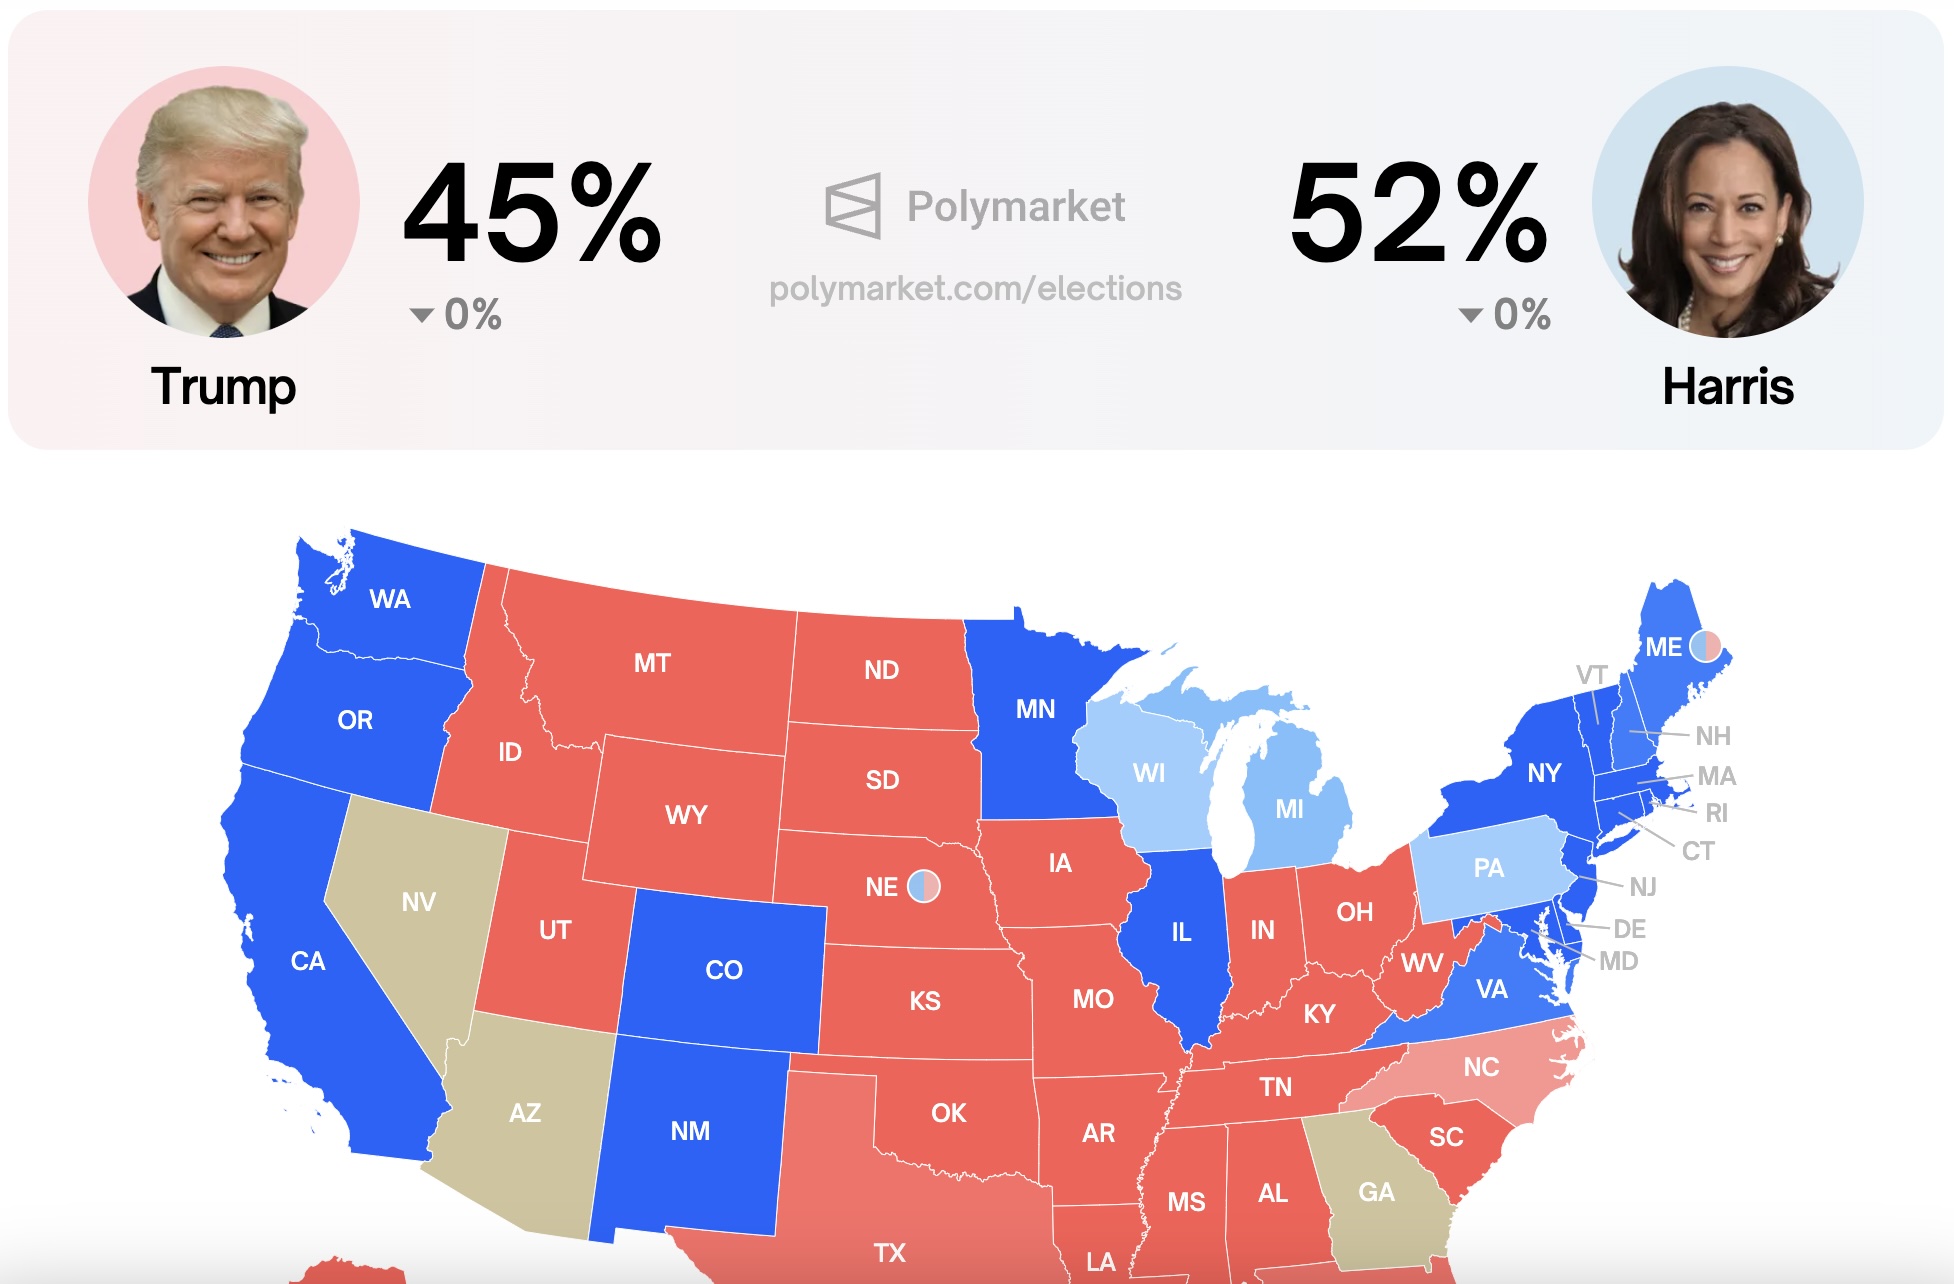This screenshot has width=1954, height=1284.
Task: Click the Polymarket logo icon
Action: 853,206
